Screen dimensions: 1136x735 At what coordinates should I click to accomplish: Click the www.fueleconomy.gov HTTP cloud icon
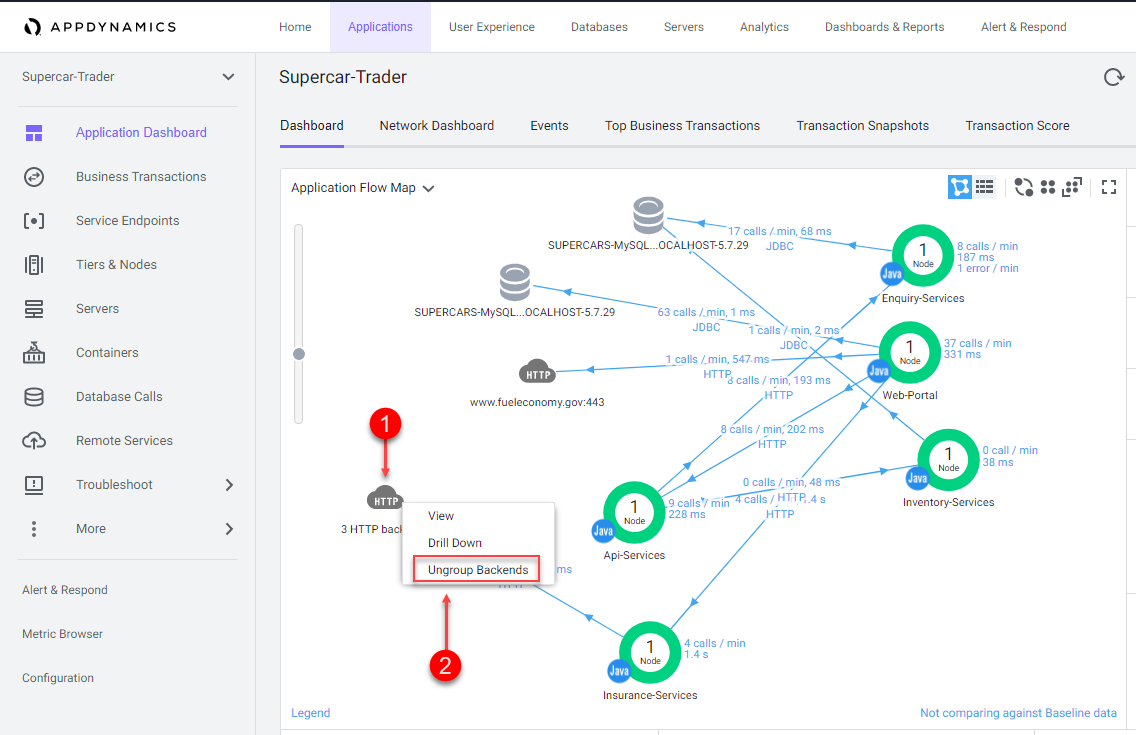point(537,371)
